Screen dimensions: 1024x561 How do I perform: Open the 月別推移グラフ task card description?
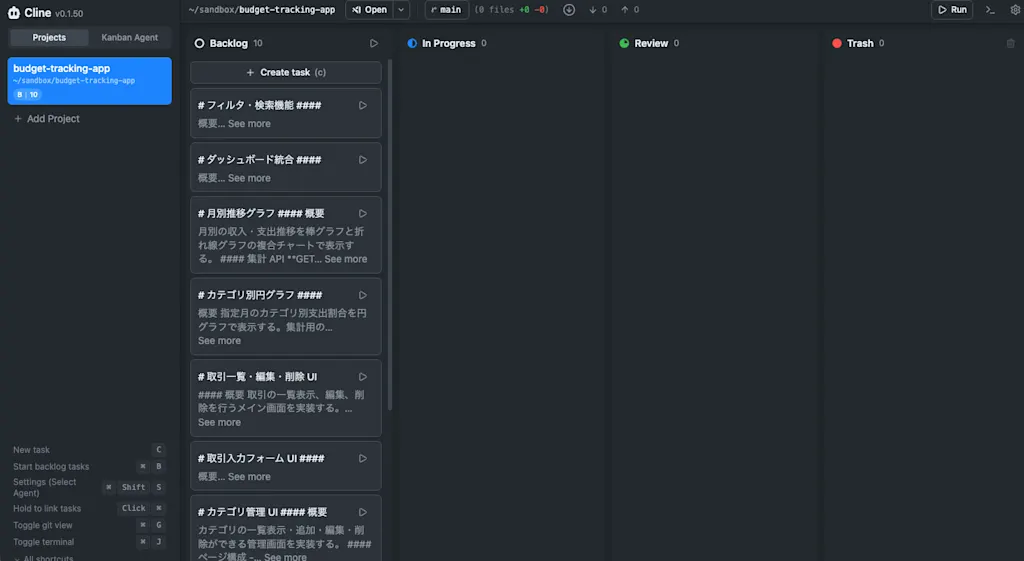pos(282,245)
